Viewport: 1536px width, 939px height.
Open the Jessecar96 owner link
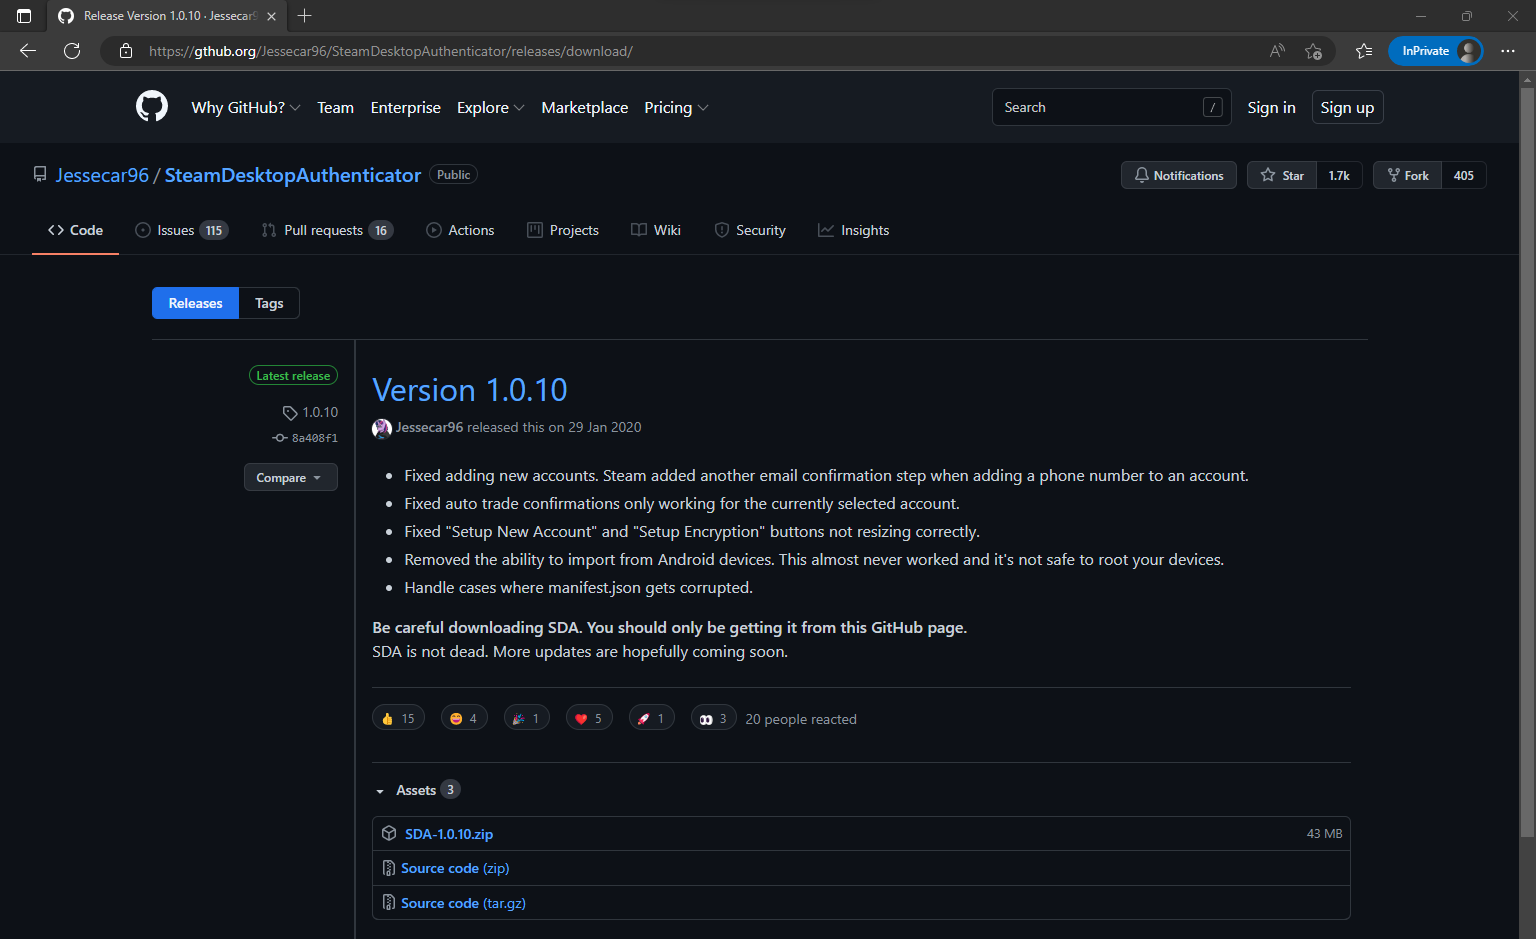pos(102,175)
